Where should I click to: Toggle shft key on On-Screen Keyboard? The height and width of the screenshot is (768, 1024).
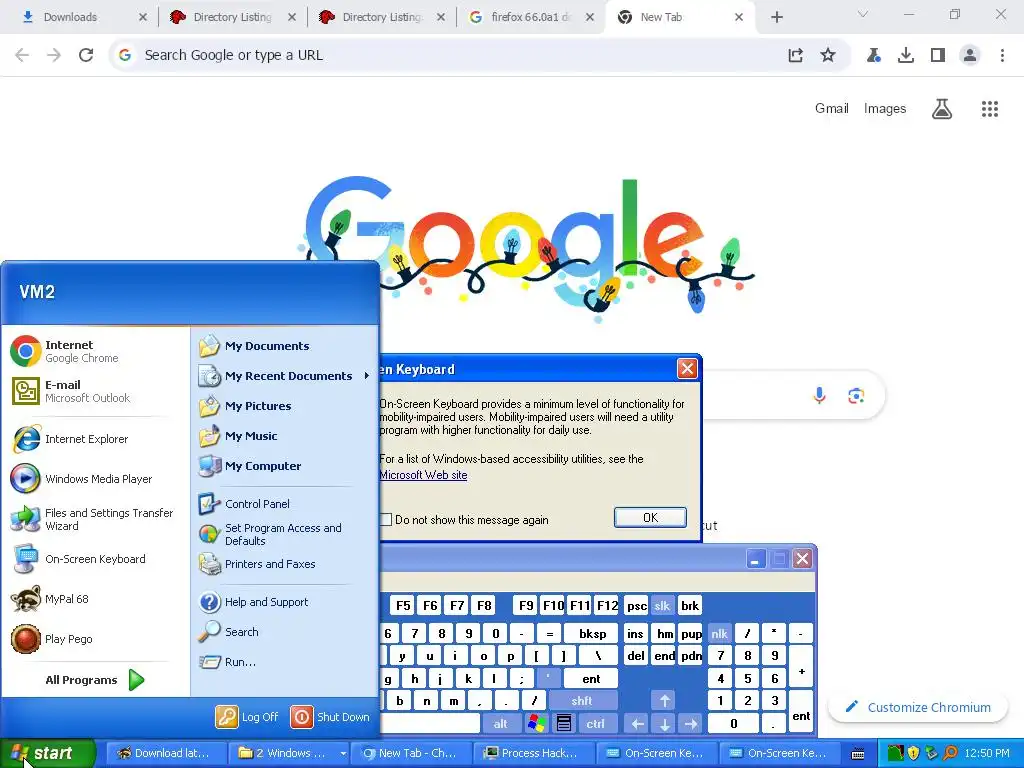click(x=581, y=701)
